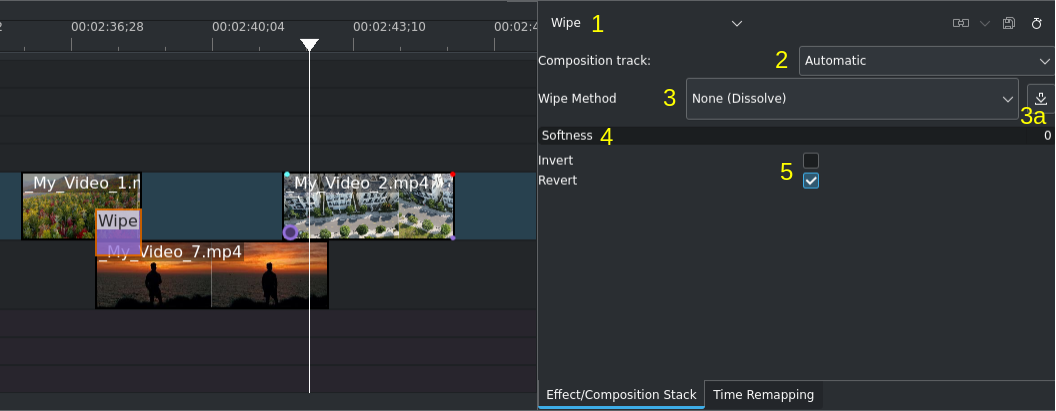
Task: Switch to Effect/Composition Stack tab
Action: [x=621, y=395]
